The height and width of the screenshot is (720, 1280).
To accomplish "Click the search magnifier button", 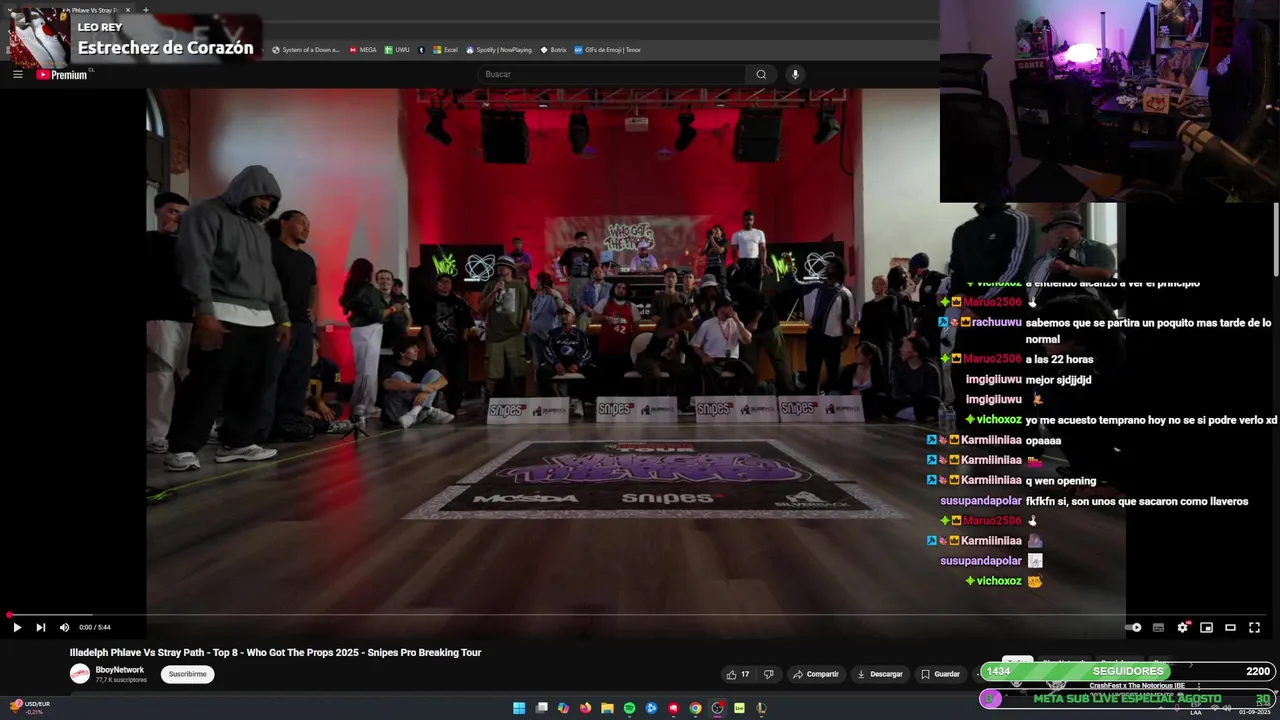I will coord(761,74).
